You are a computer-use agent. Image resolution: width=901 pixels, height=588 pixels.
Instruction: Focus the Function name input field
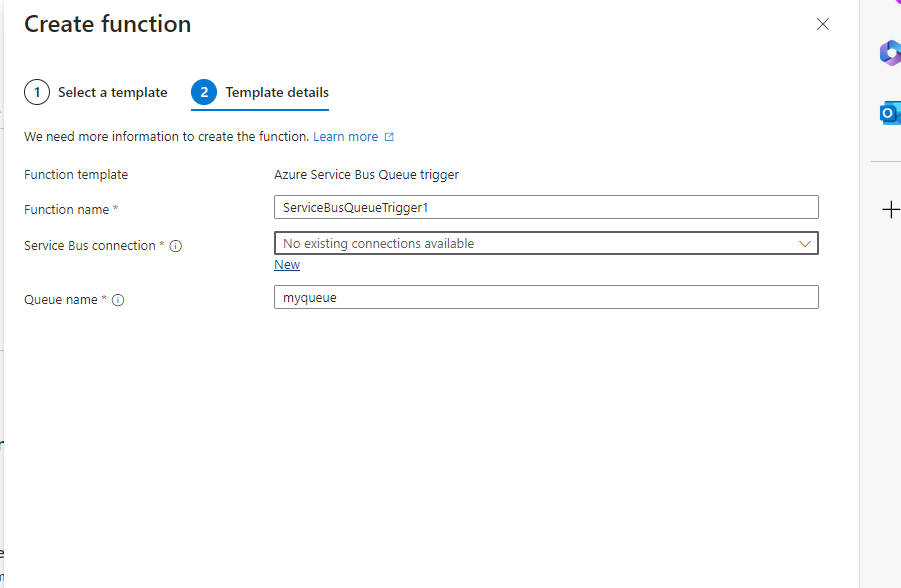coord(546,207)
